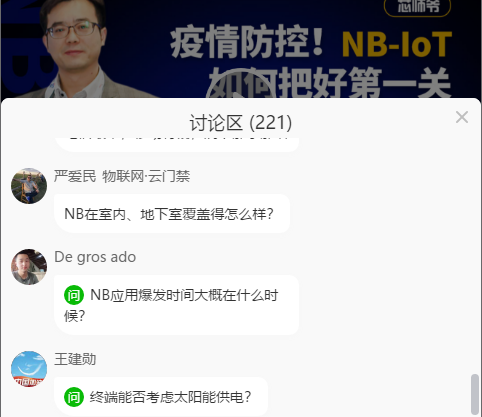Click the 讨论区 (221) panel title
482x417 pixels.
pyautogui.click(x=241, y=122)
